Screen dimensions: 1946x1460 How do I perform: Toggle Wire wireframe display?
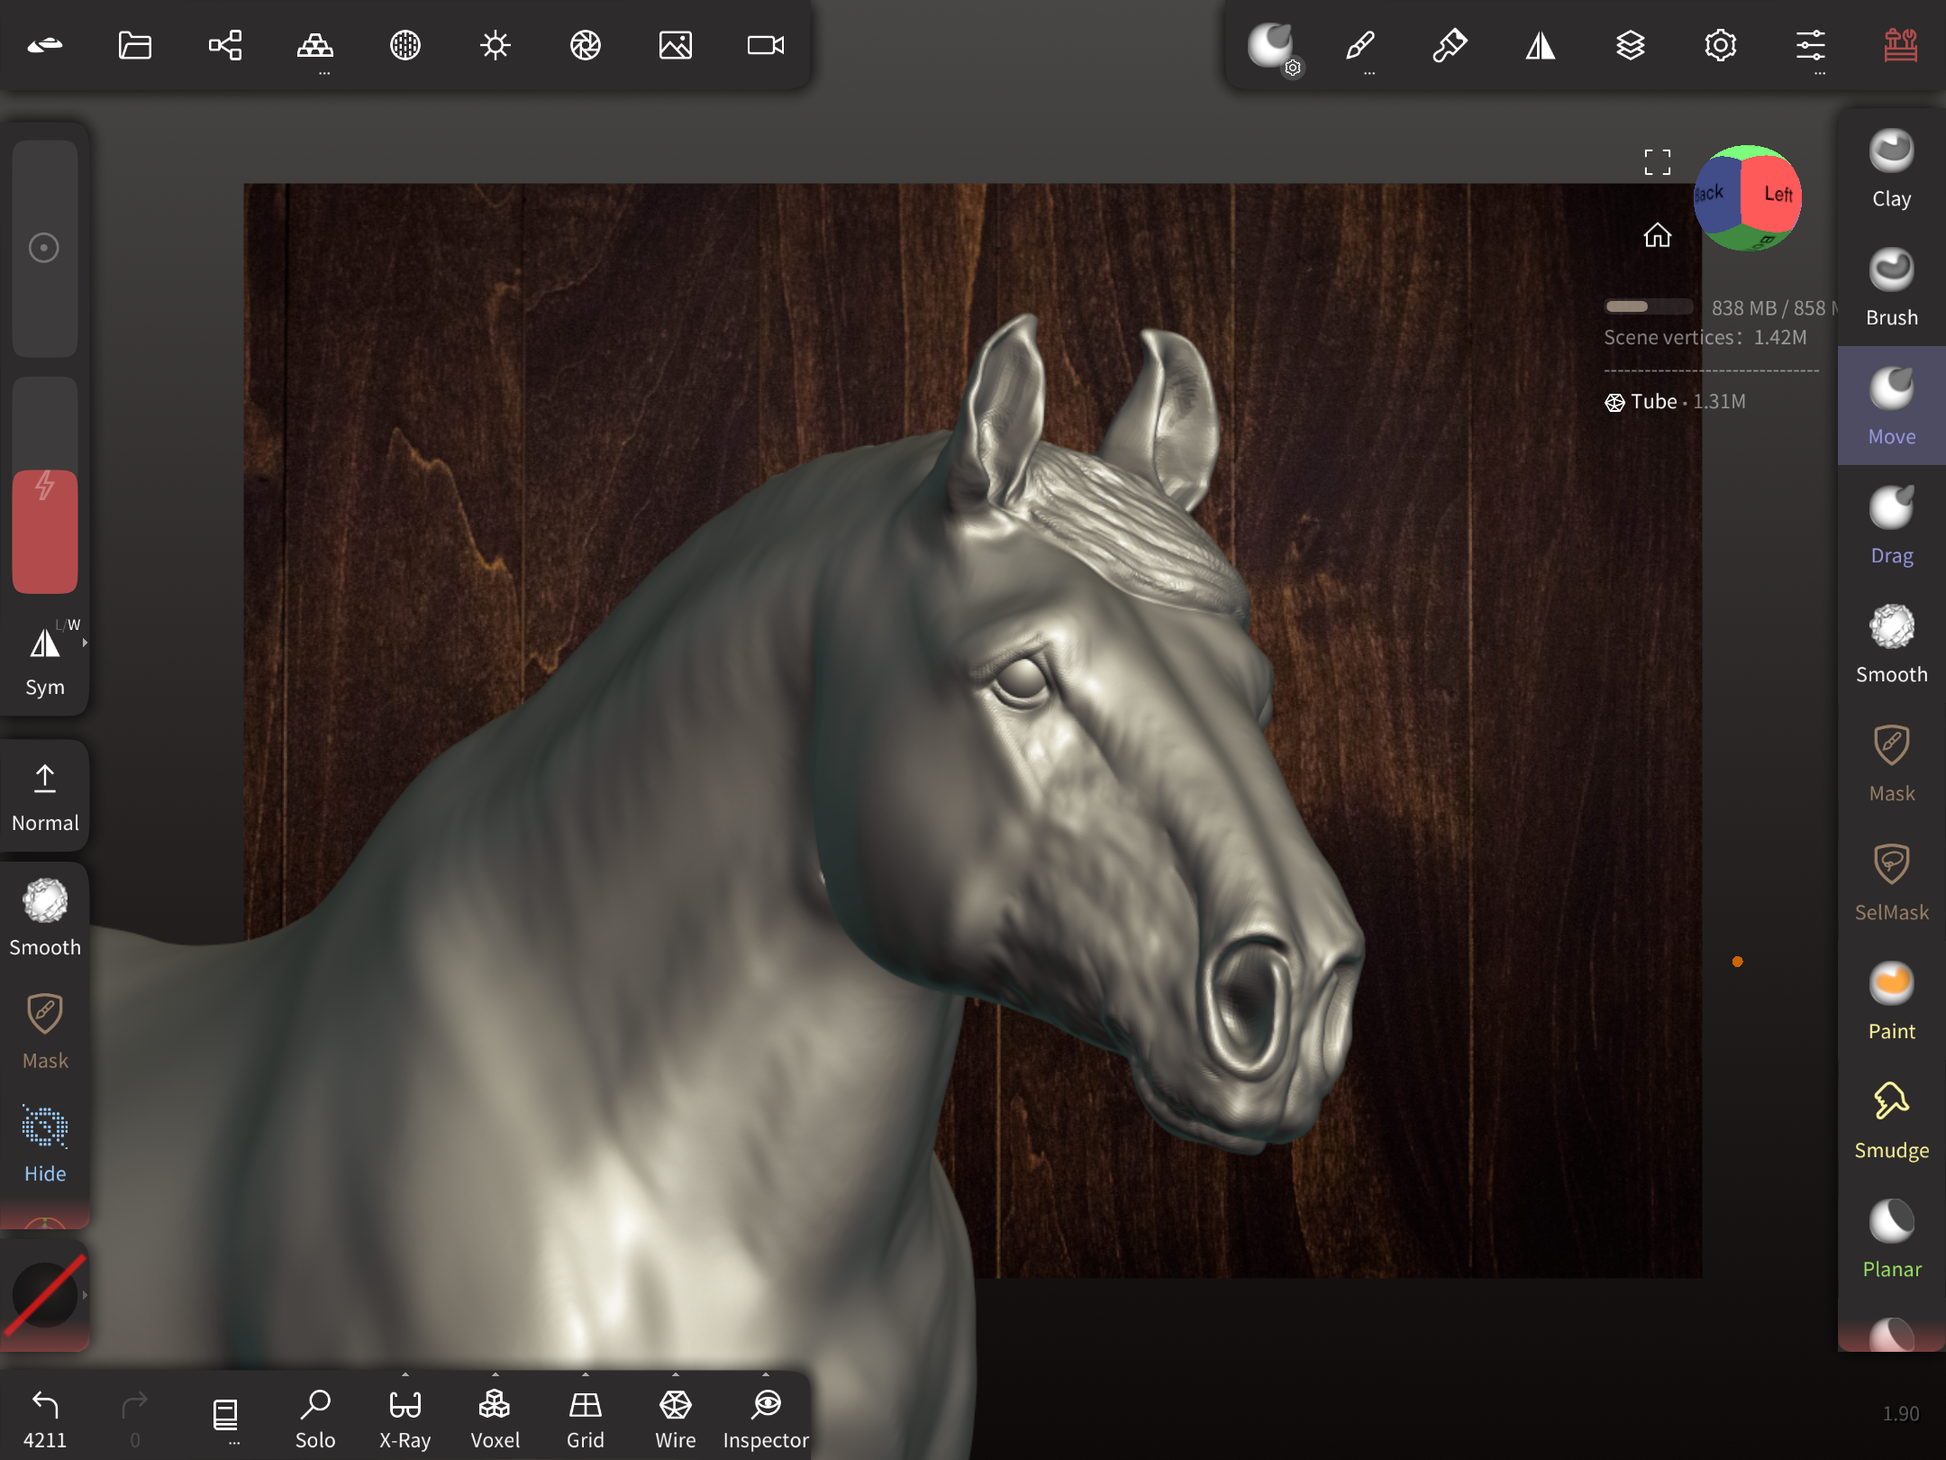point(675,1417)
